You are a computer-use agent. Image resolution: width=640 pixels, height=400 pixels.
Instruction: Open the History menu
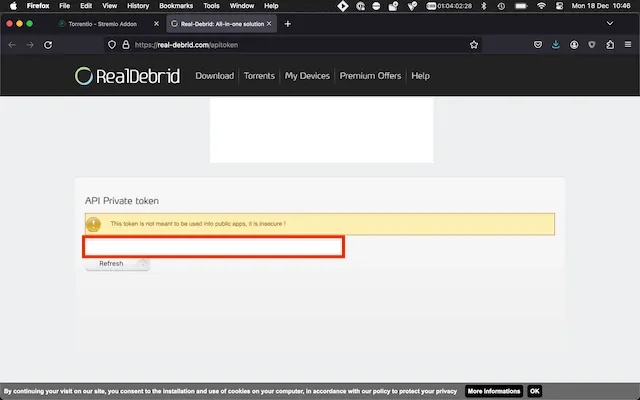click(x=138, y=6)
